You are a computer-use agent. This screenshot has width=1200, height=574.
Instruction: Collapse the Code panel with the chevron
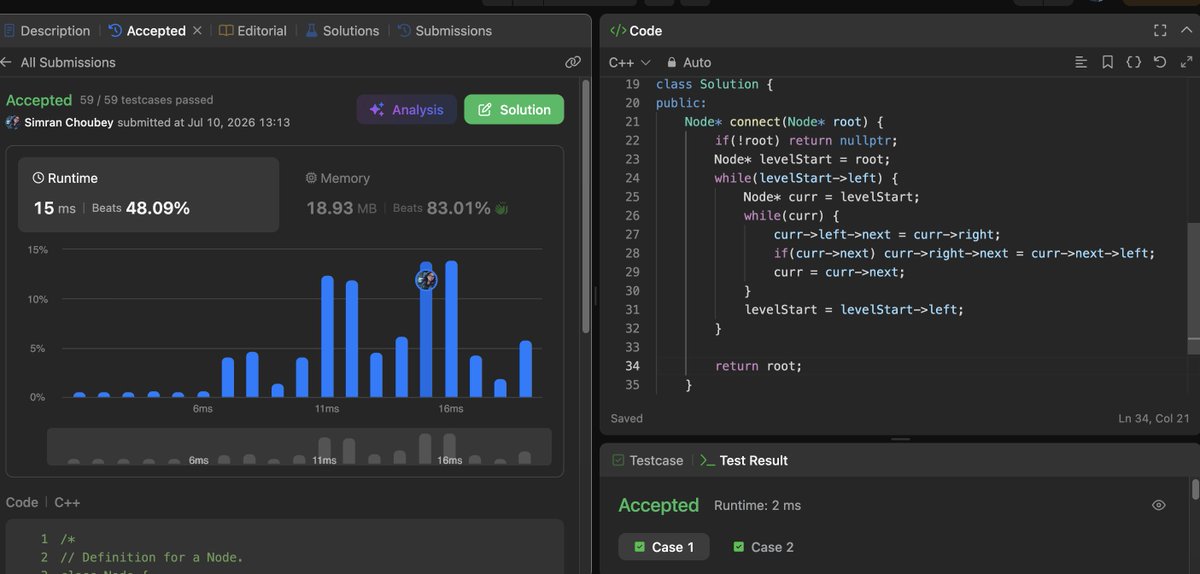coord(1185,31)
